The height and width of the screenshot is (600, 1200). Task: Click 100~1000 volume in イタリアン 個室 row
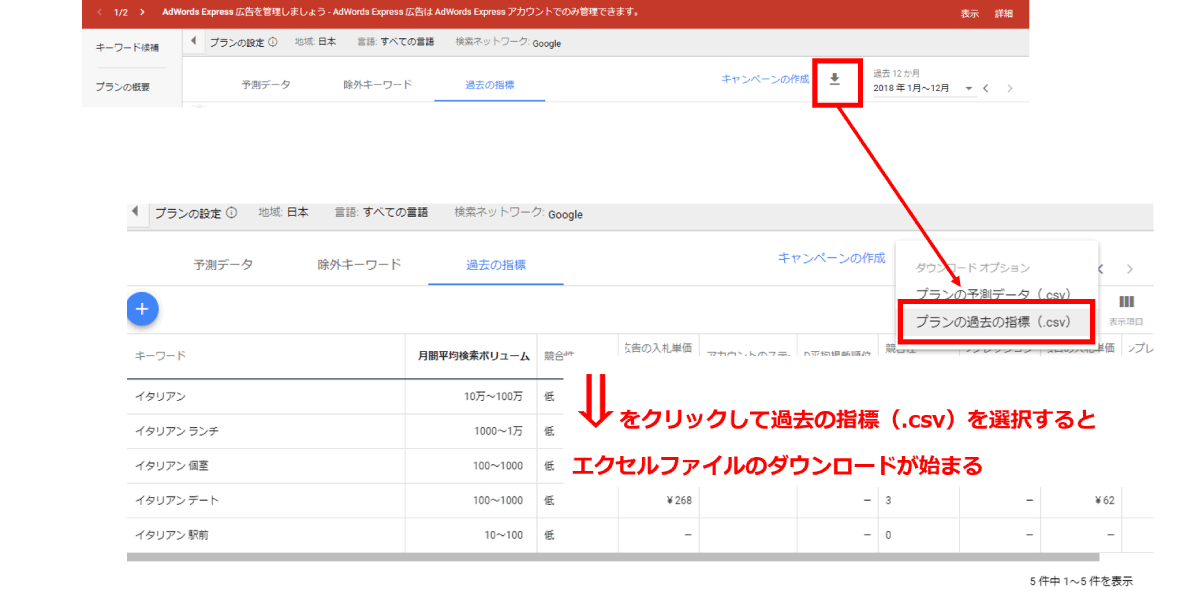pos(499,466)
